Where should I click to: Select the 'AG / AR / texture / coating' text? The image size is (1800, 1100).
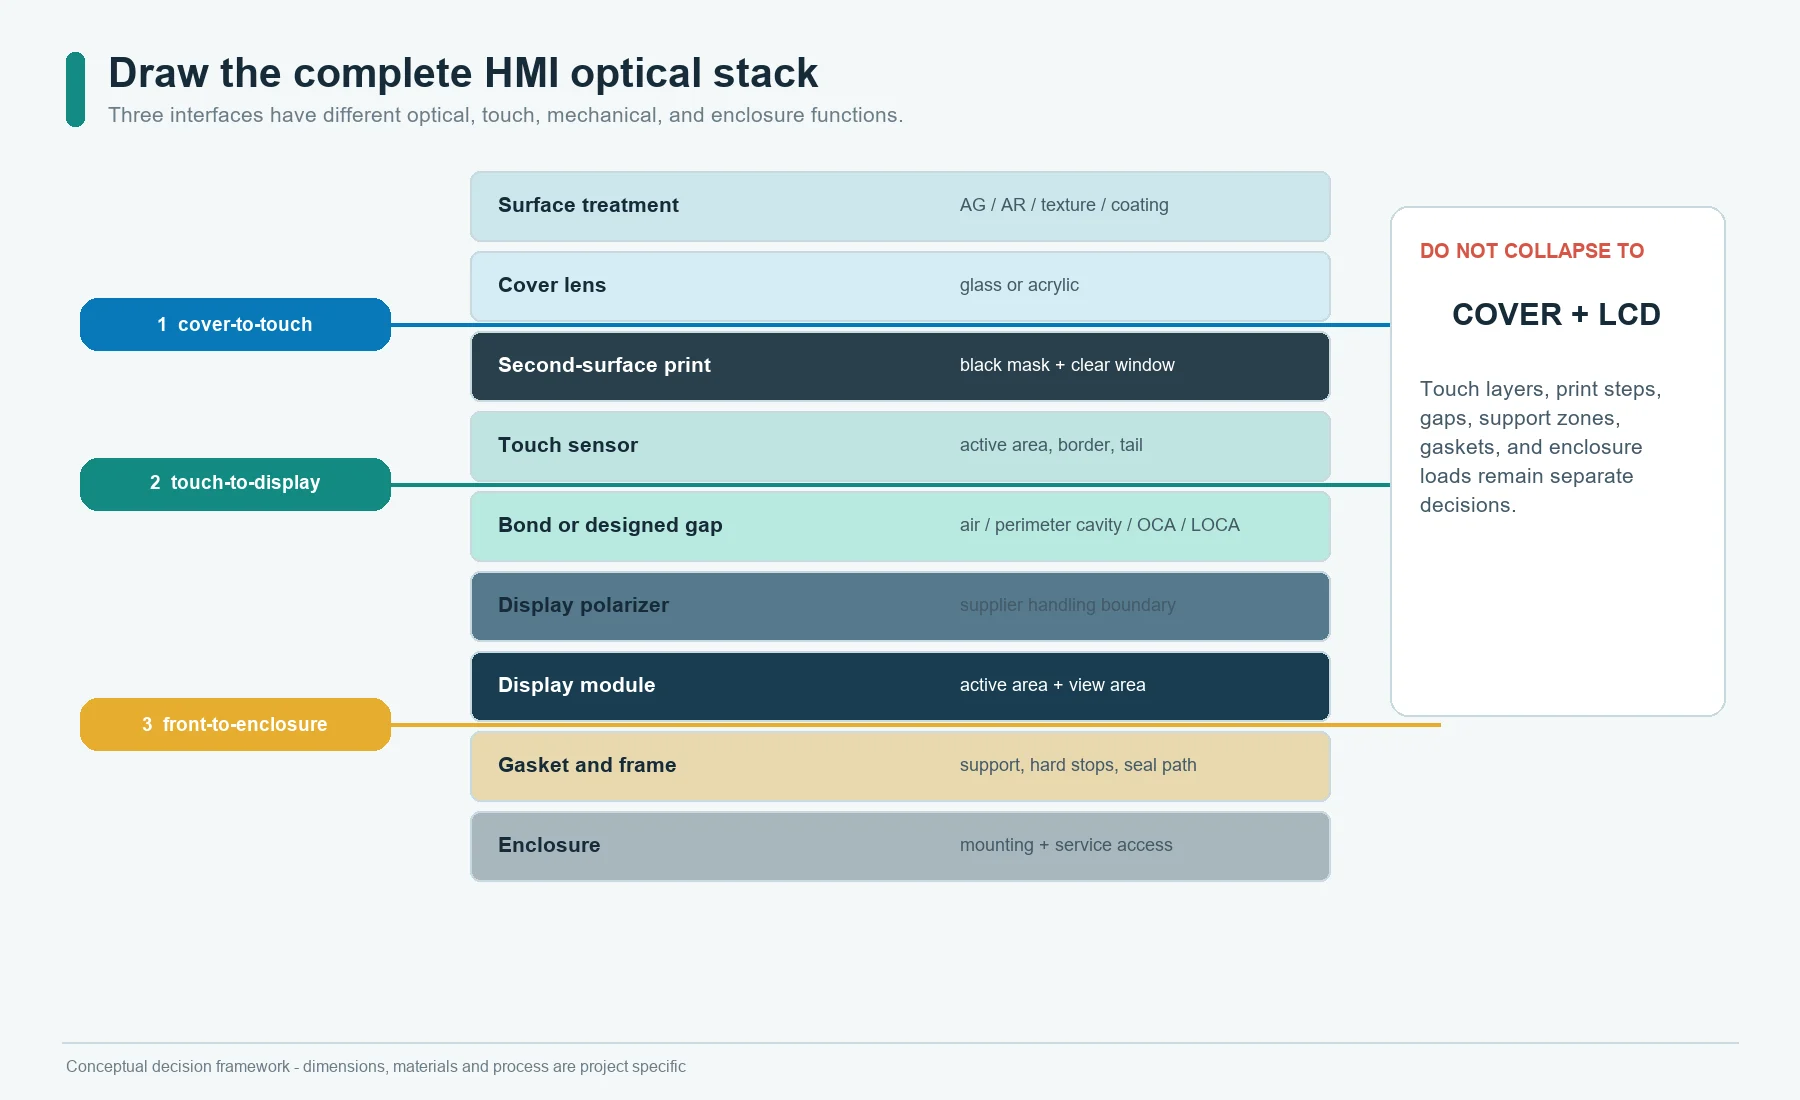(1064, 205)
